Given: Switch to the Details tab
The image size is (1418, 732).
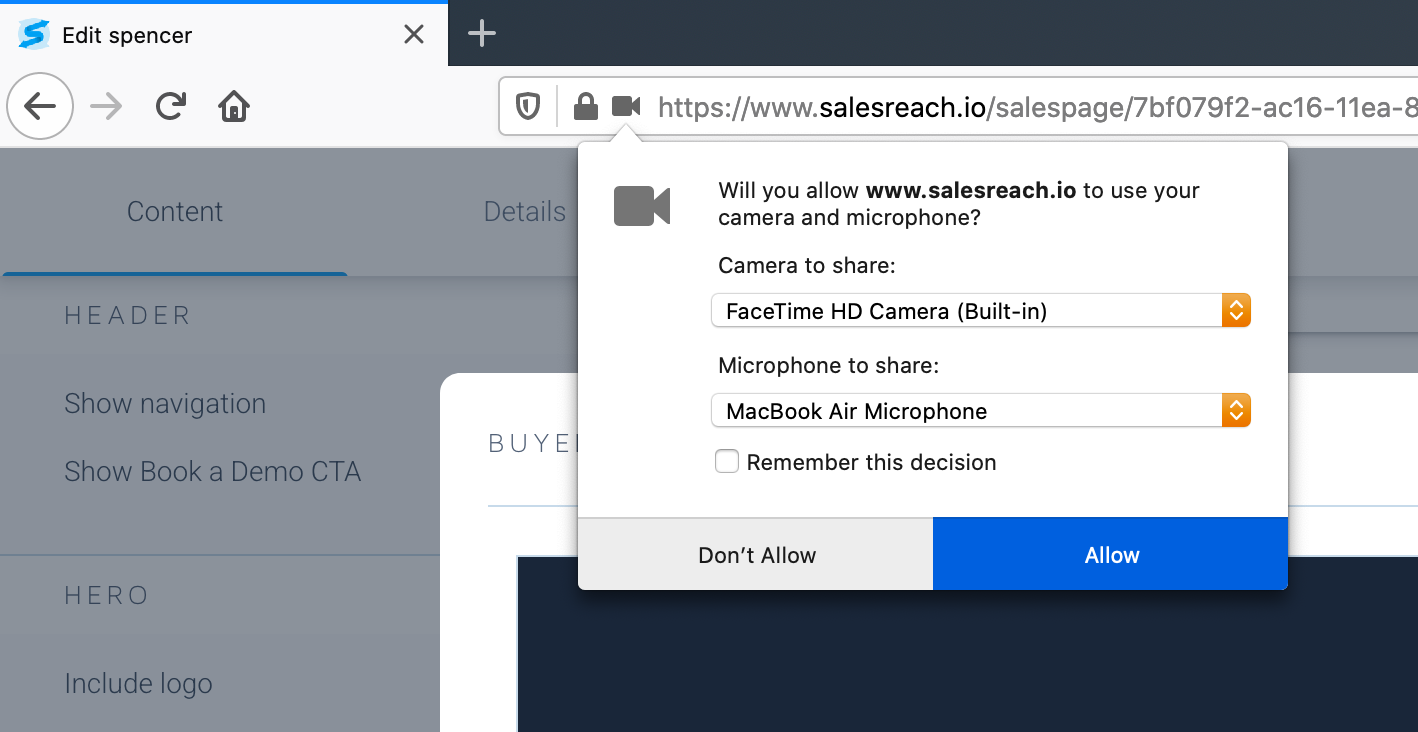Looking at the screenshot, I should 524,211.
